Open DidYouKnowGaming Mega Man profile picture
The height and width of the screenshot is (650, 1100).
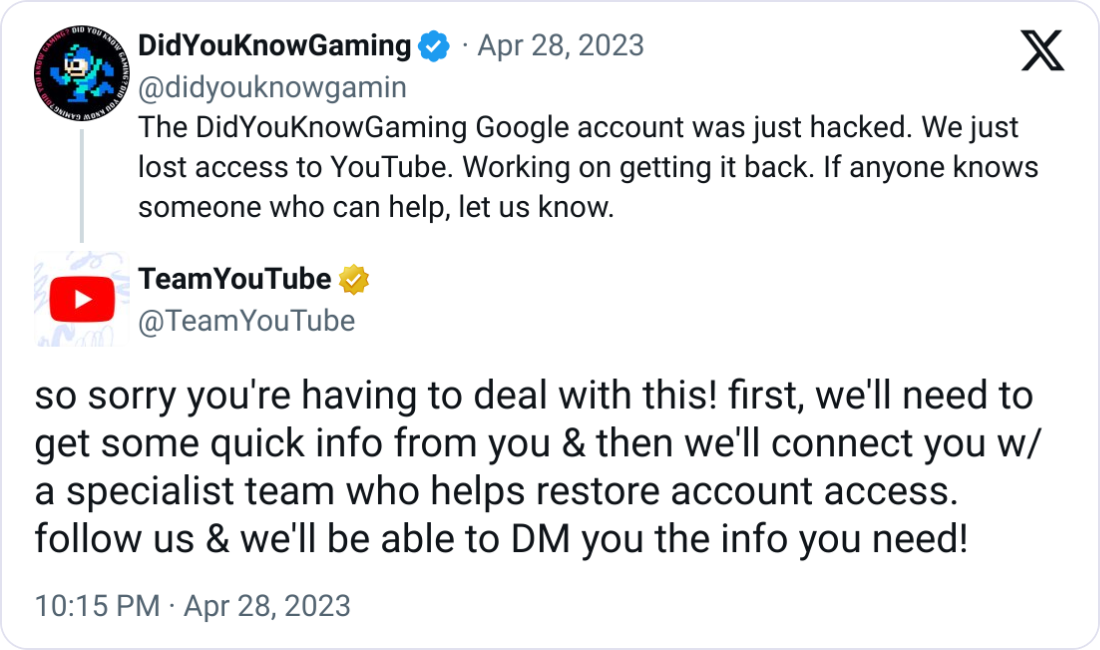pos(81,74)
